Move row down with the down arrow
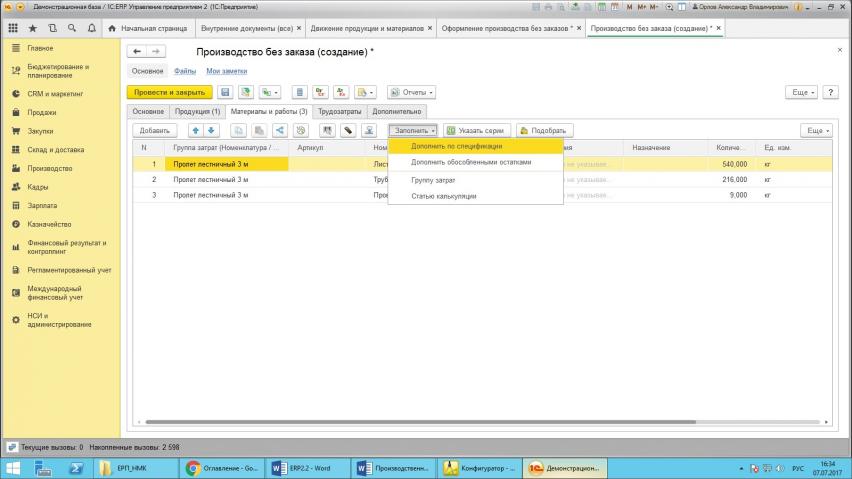Viewport: 852px width, 479px height. (210, 130)
